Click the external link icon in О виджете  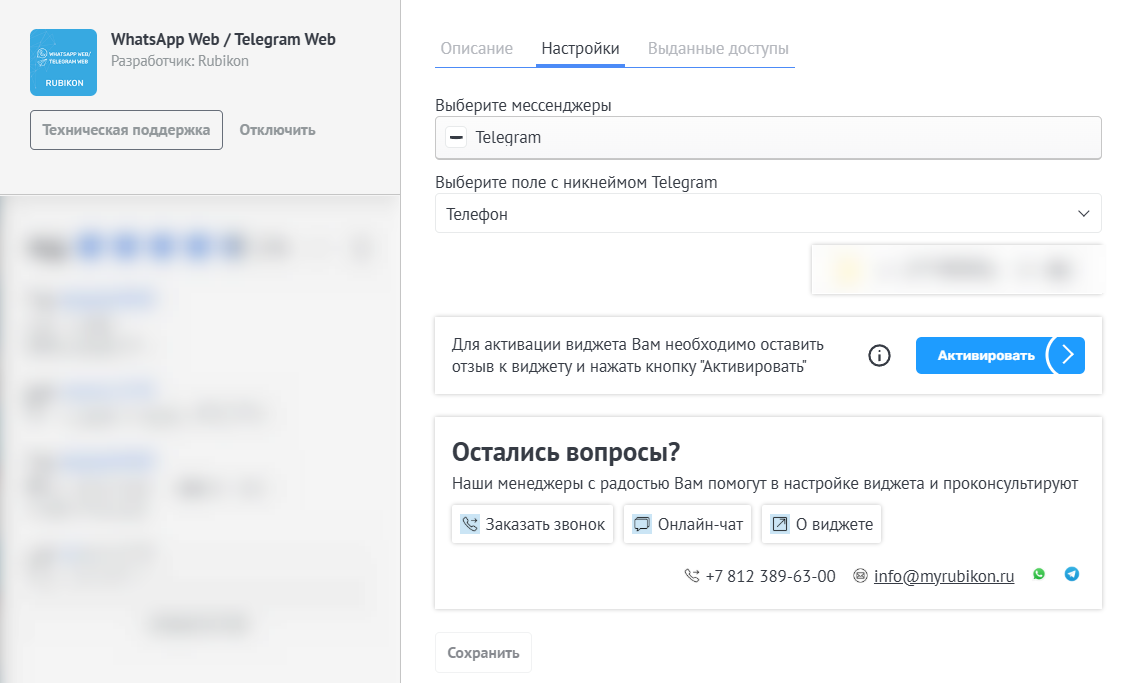780,524
